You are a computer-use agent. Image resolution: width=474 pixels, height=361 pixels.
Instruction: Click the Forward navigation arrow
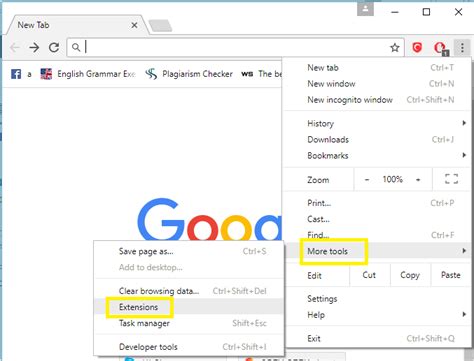[34, 48]
